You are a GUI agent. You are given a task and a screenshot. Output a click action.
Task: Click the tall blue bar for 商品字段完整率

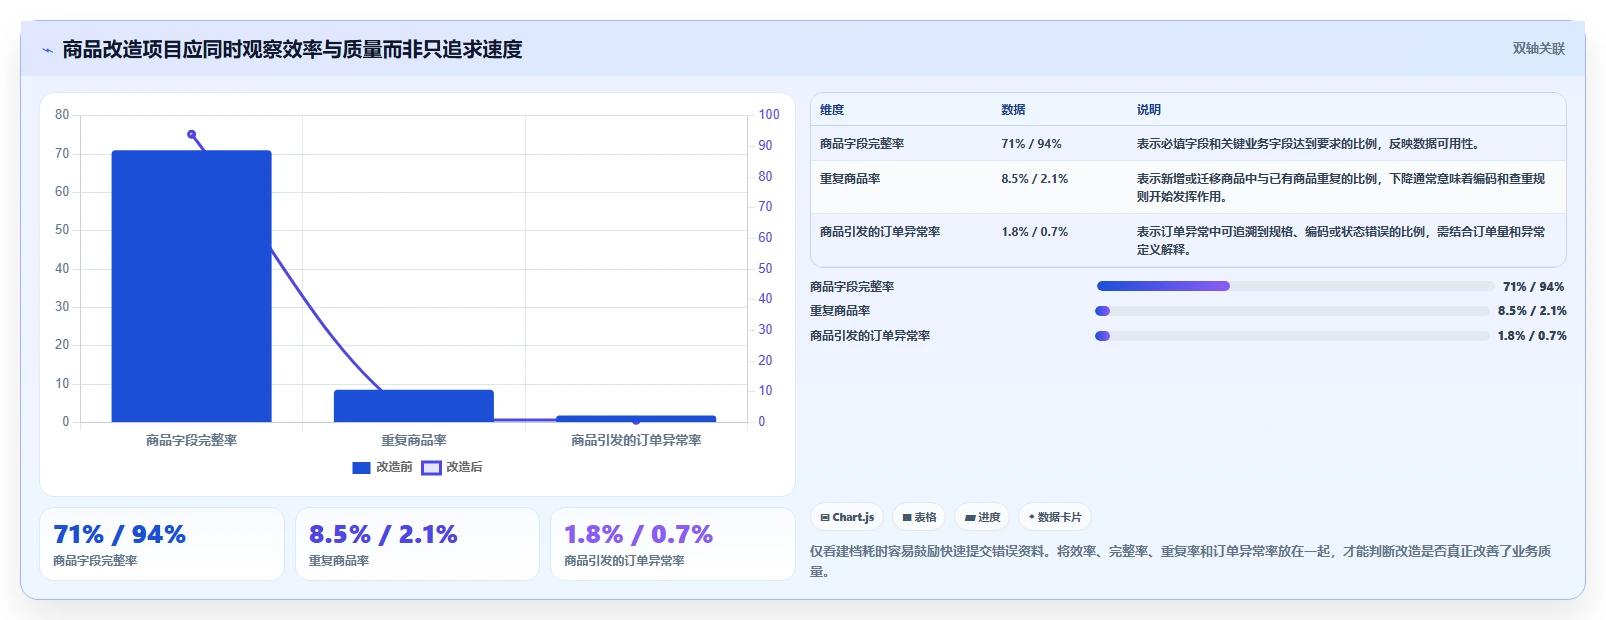point(191,286)
